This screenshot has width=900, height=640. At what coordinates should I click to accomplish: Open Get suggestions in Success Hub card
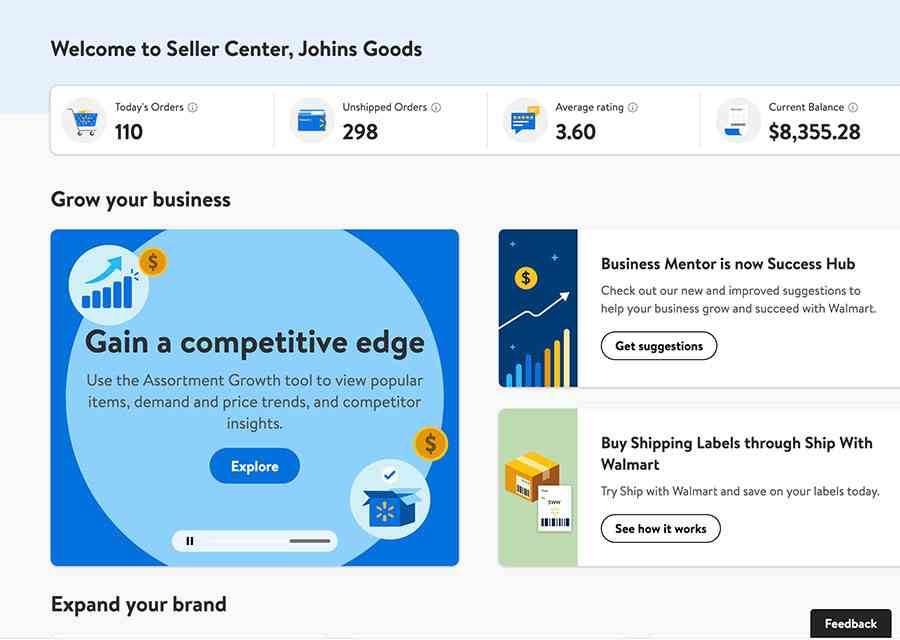[x=658, y=346]
